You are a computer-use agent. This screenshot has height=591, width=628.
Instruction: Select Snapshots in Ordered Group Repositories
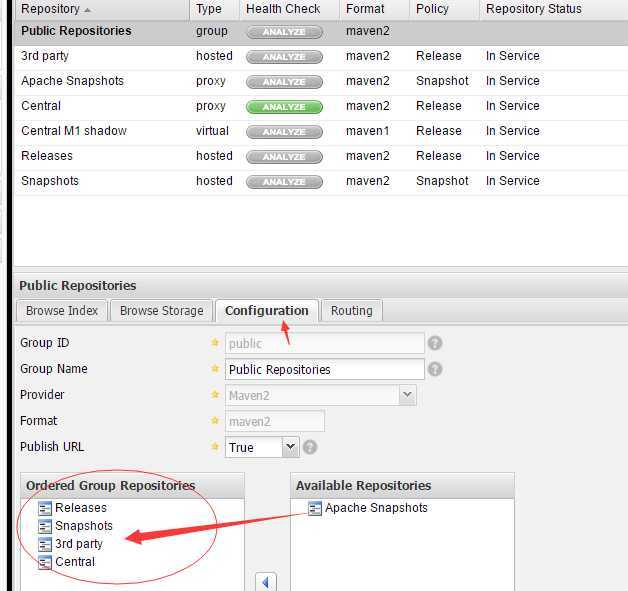click(x=84, y=526)
